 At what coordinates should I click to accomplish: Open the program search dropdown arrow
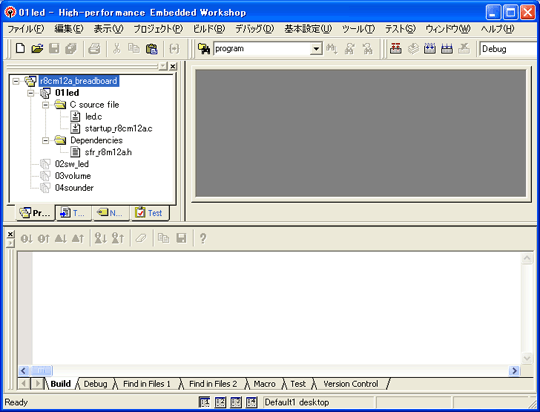point(316,49)
